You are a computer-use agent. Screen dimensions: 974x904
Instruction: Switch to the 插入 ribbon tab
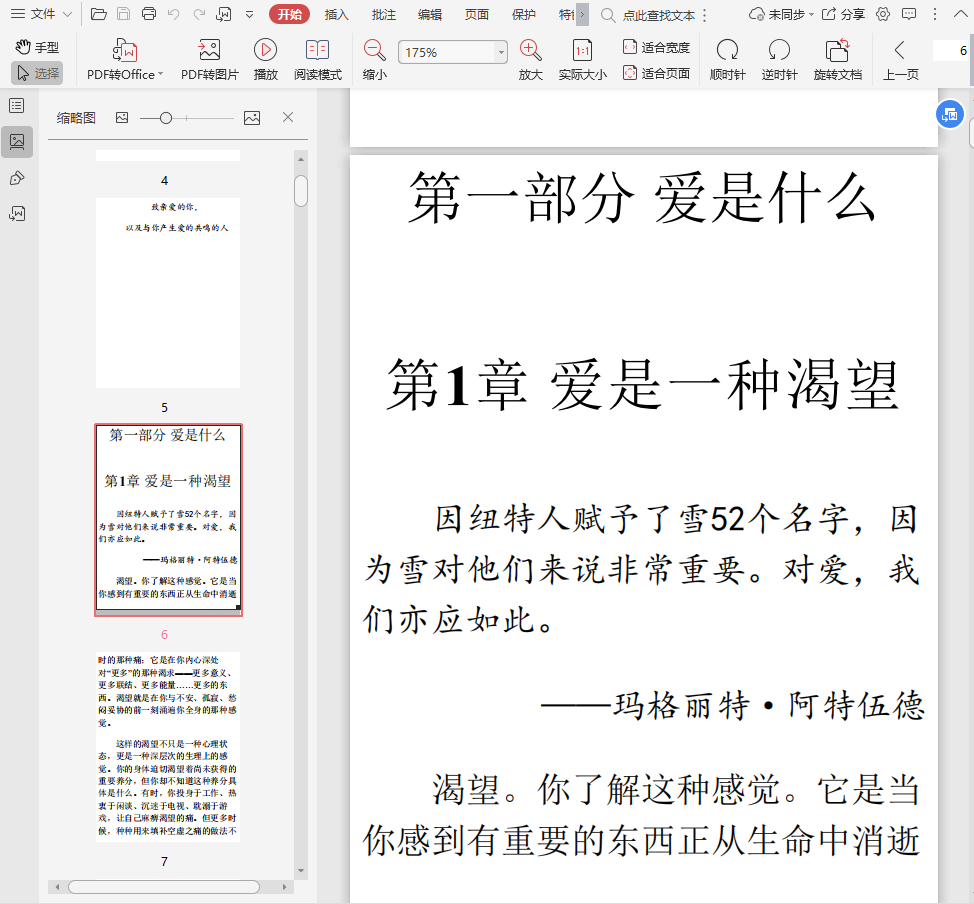coord(337,14)
